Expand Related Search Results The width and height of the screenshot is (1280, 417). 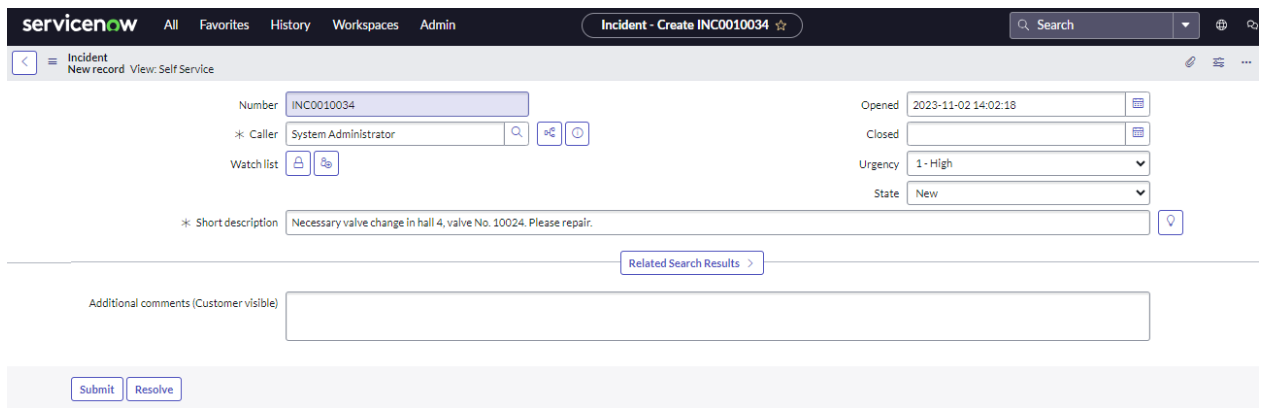click(691, 264)
